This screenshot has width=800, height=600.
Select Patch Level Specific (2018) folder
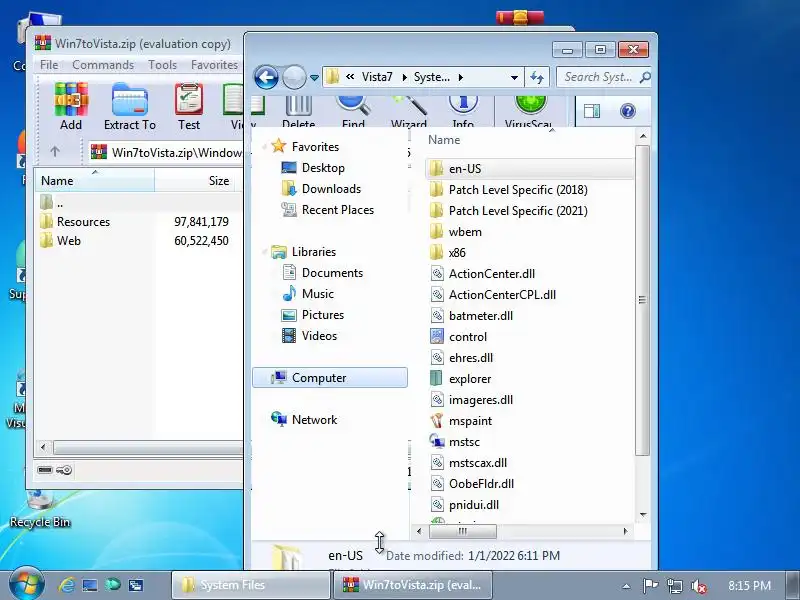(x=518, y=190)
